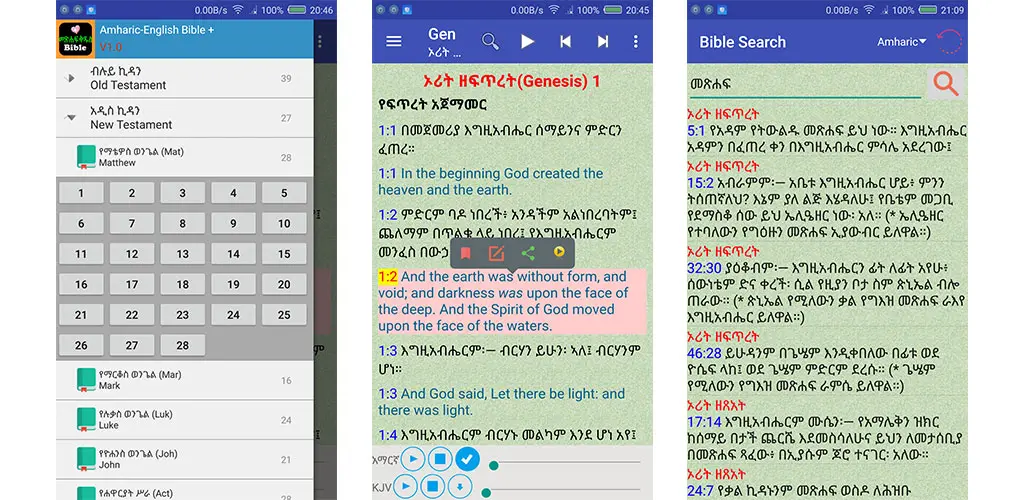Stop the Amharic audio track
1024x500 pixels.
coord(440,460)
